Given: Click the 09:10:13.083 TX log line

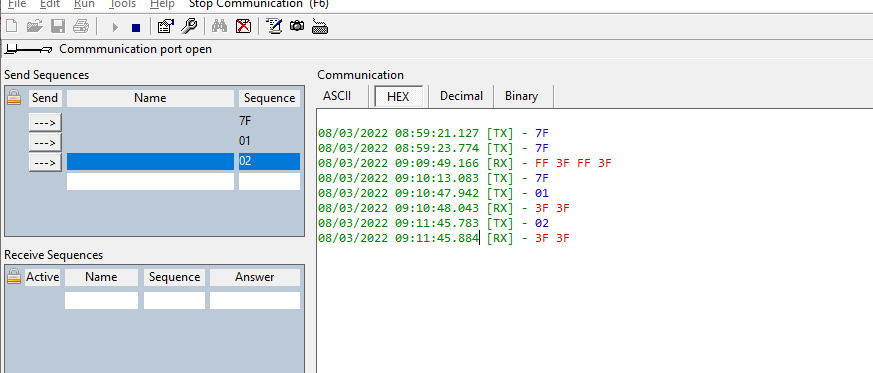Looking at the screenshot, I should click(434, 179).
